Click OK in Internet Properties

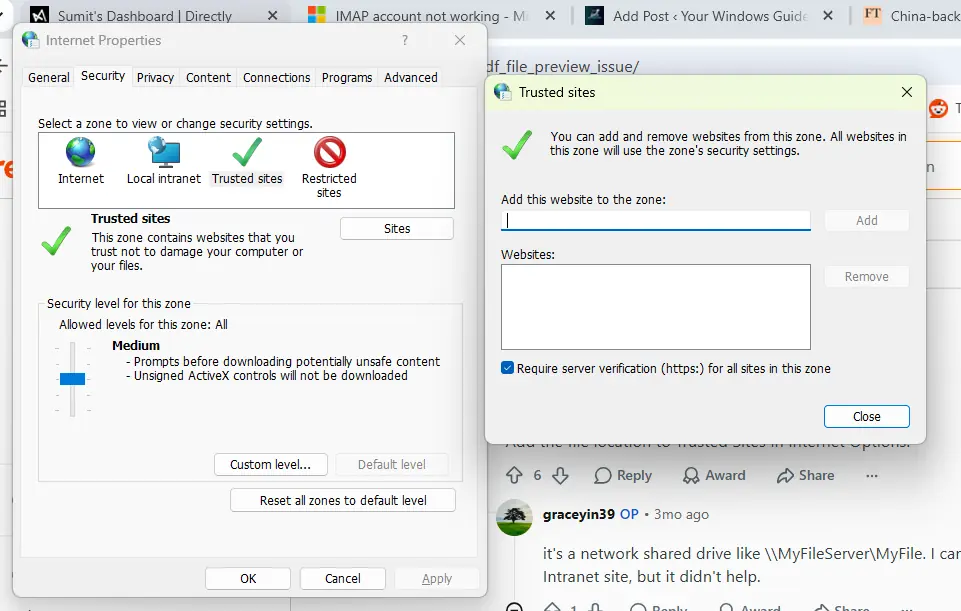248,579
